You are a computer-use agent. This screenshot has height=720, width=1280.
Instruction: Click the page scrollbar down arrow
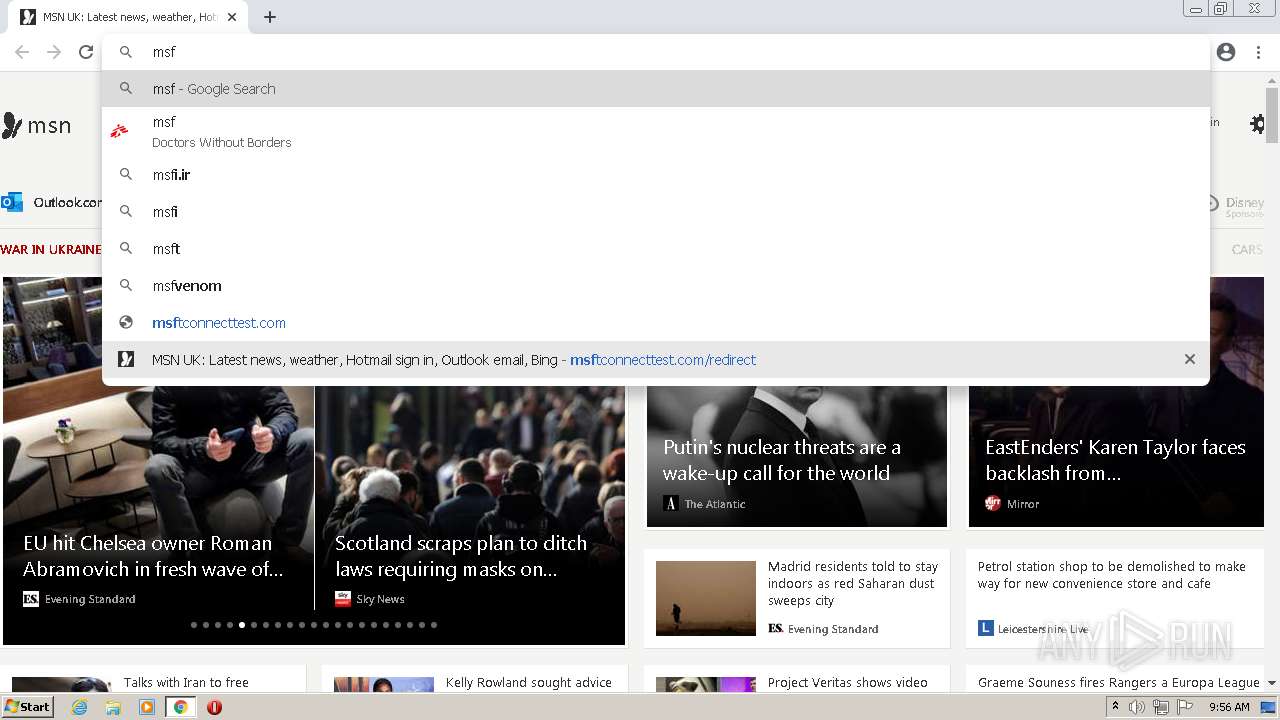coord(1272,683)
